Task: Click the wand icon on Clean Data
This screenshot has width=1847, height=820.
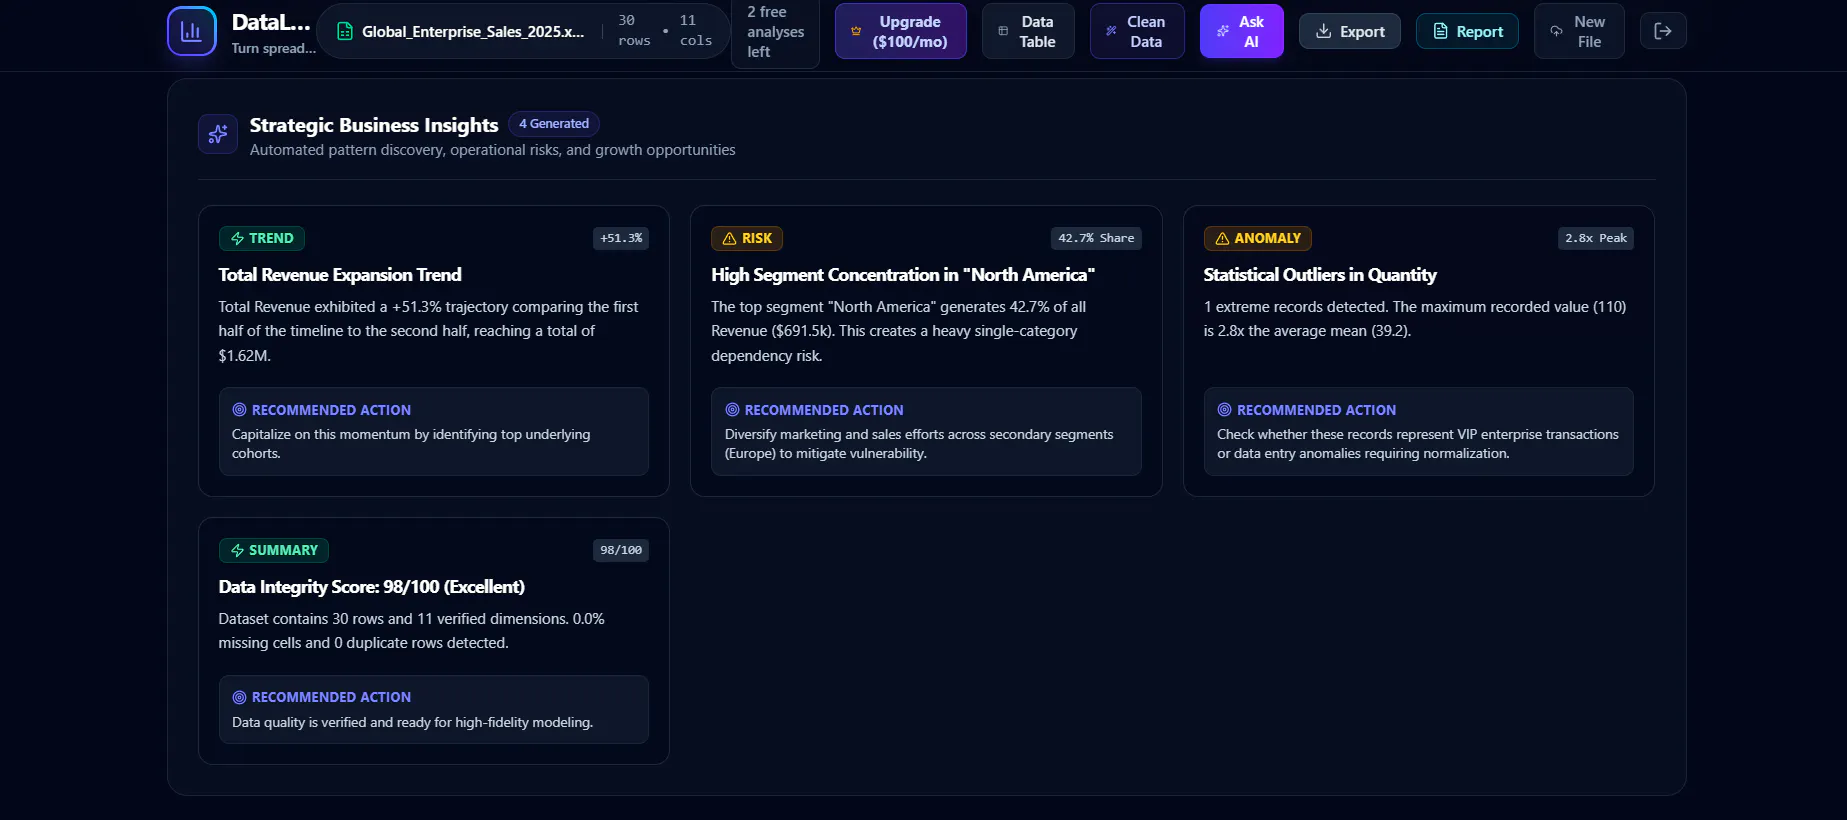Action: pos(1111,31)
